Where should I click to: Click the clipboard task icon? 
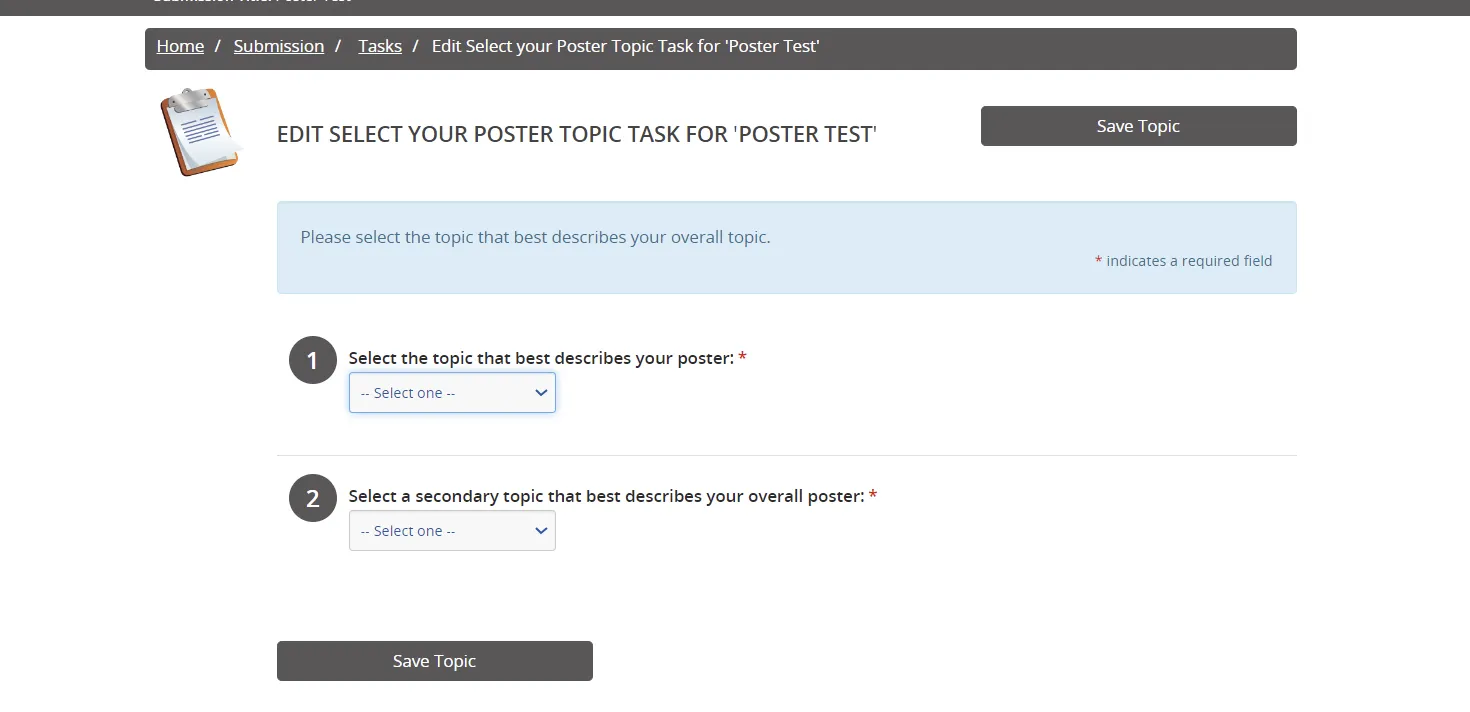pos(201,132)
